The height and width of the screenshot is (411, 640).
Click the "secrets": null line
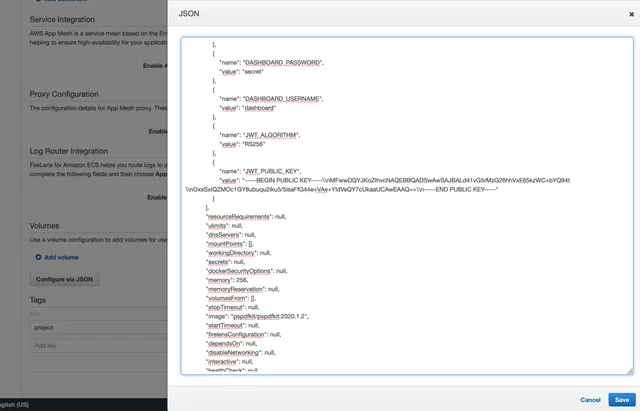[226, 262]
